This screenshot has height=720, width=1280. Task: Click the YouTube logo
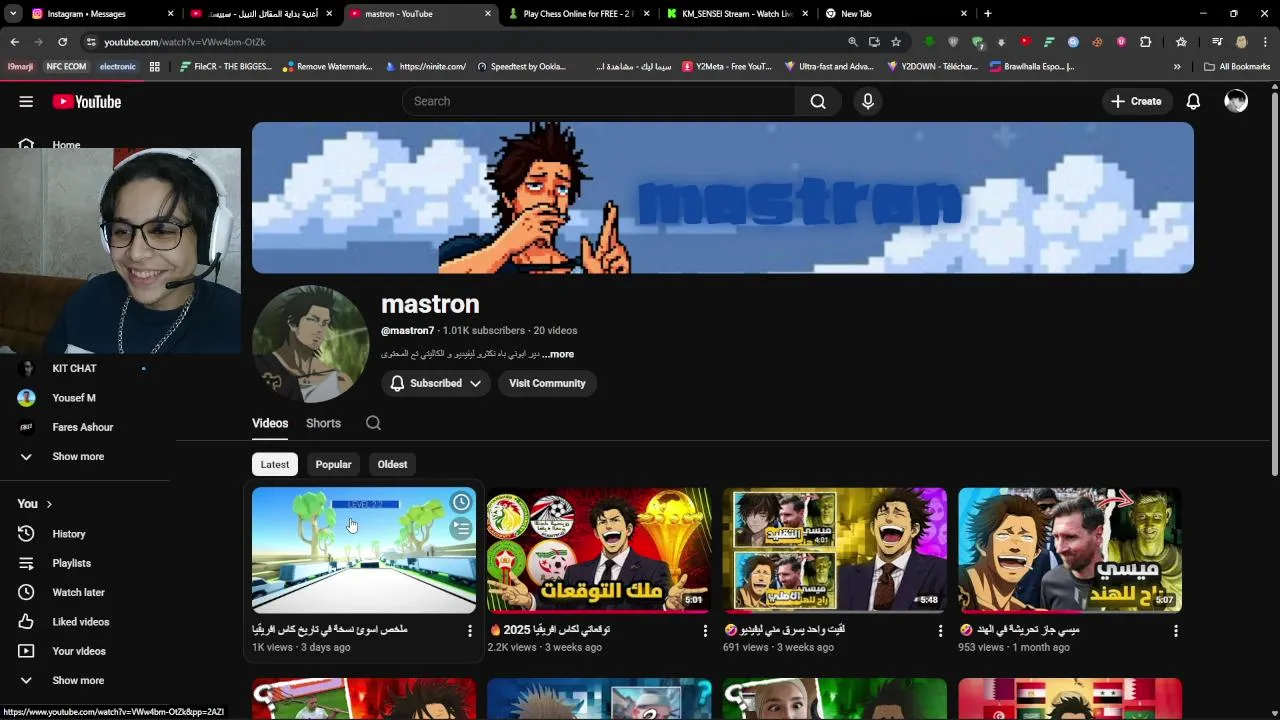pyautogui.click(x=87, y=101)
